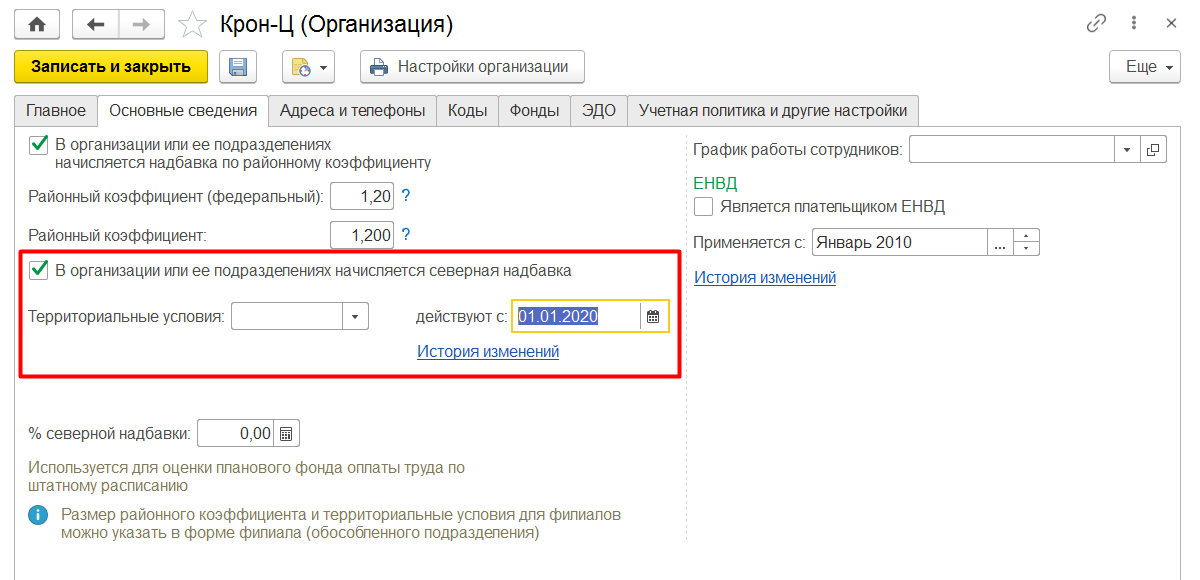Switch to the Коды tab
This screenshot has height=580, width=1200.
point(468,111)
